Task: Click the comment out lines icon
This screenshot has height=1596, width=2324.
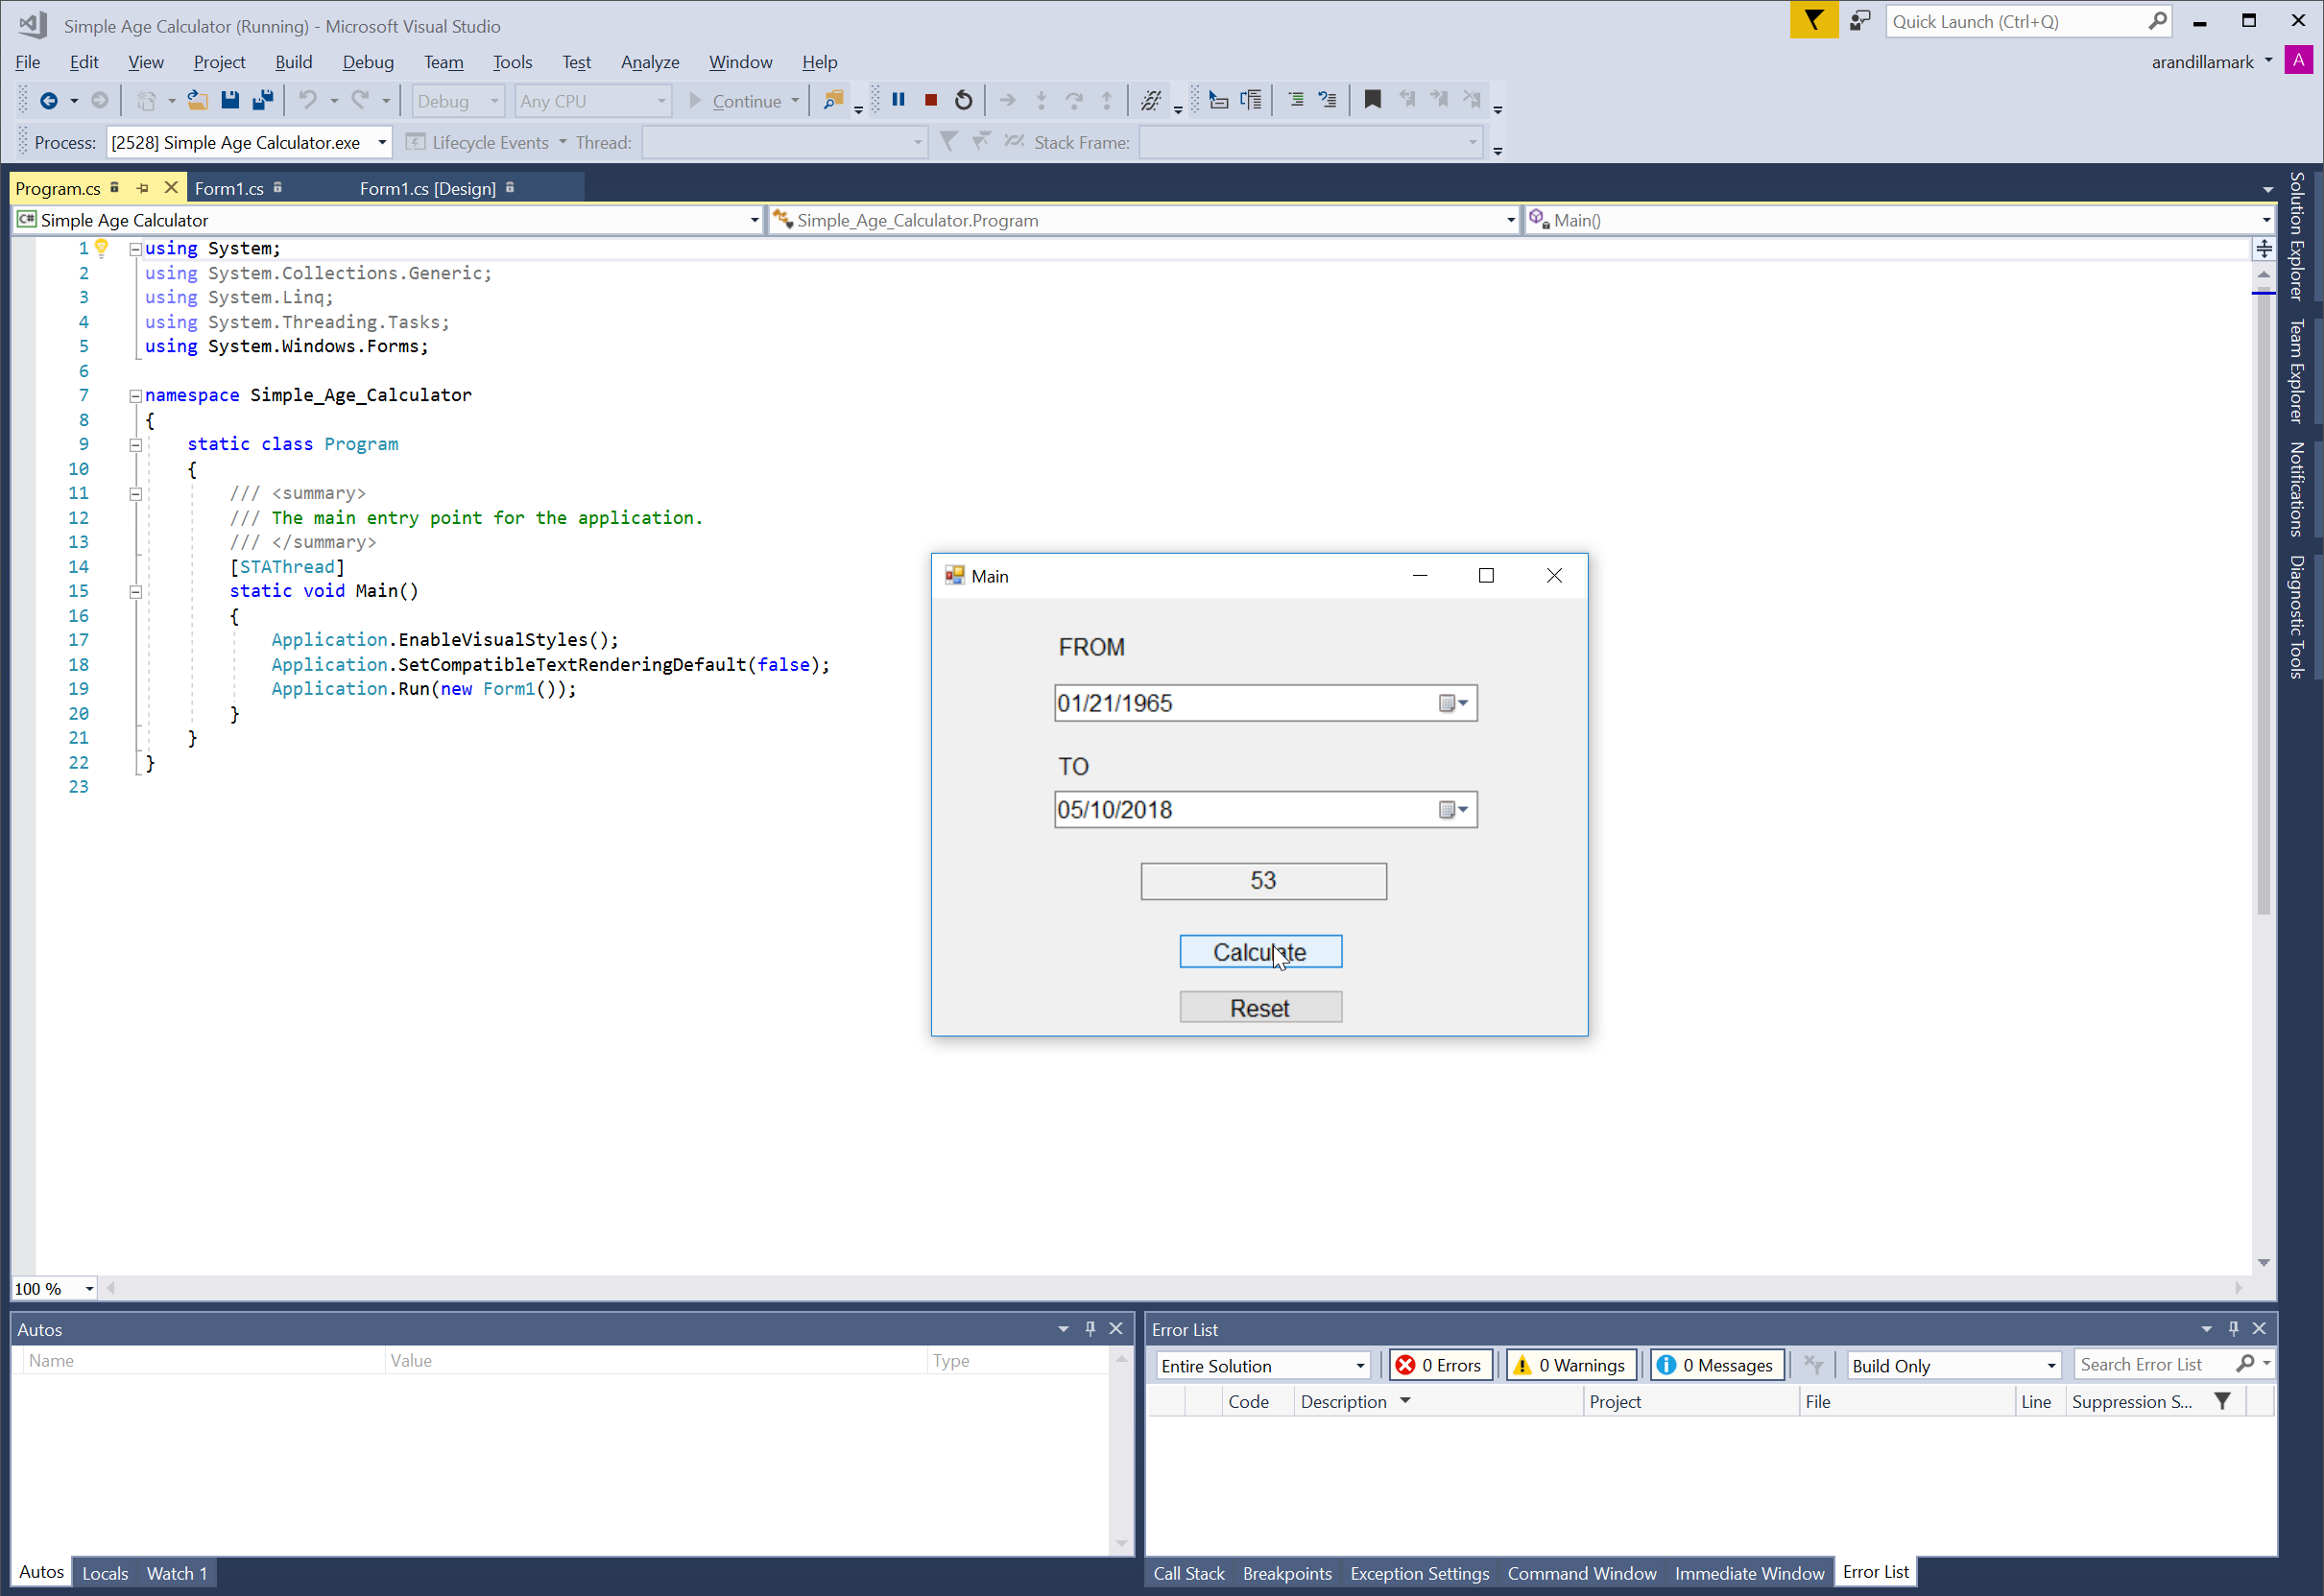Action: 1296,100
